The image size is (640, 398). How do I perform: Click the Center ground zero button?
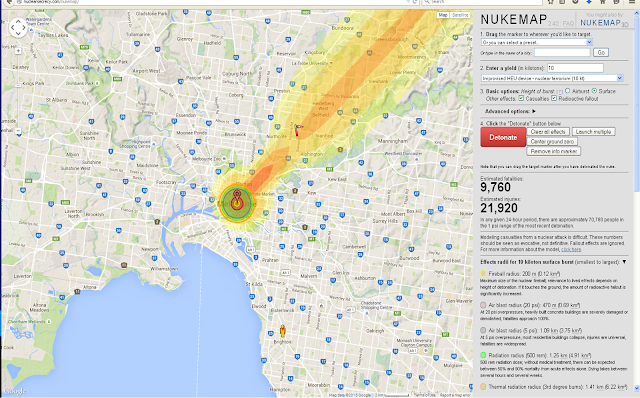click(x=552, y=141)
